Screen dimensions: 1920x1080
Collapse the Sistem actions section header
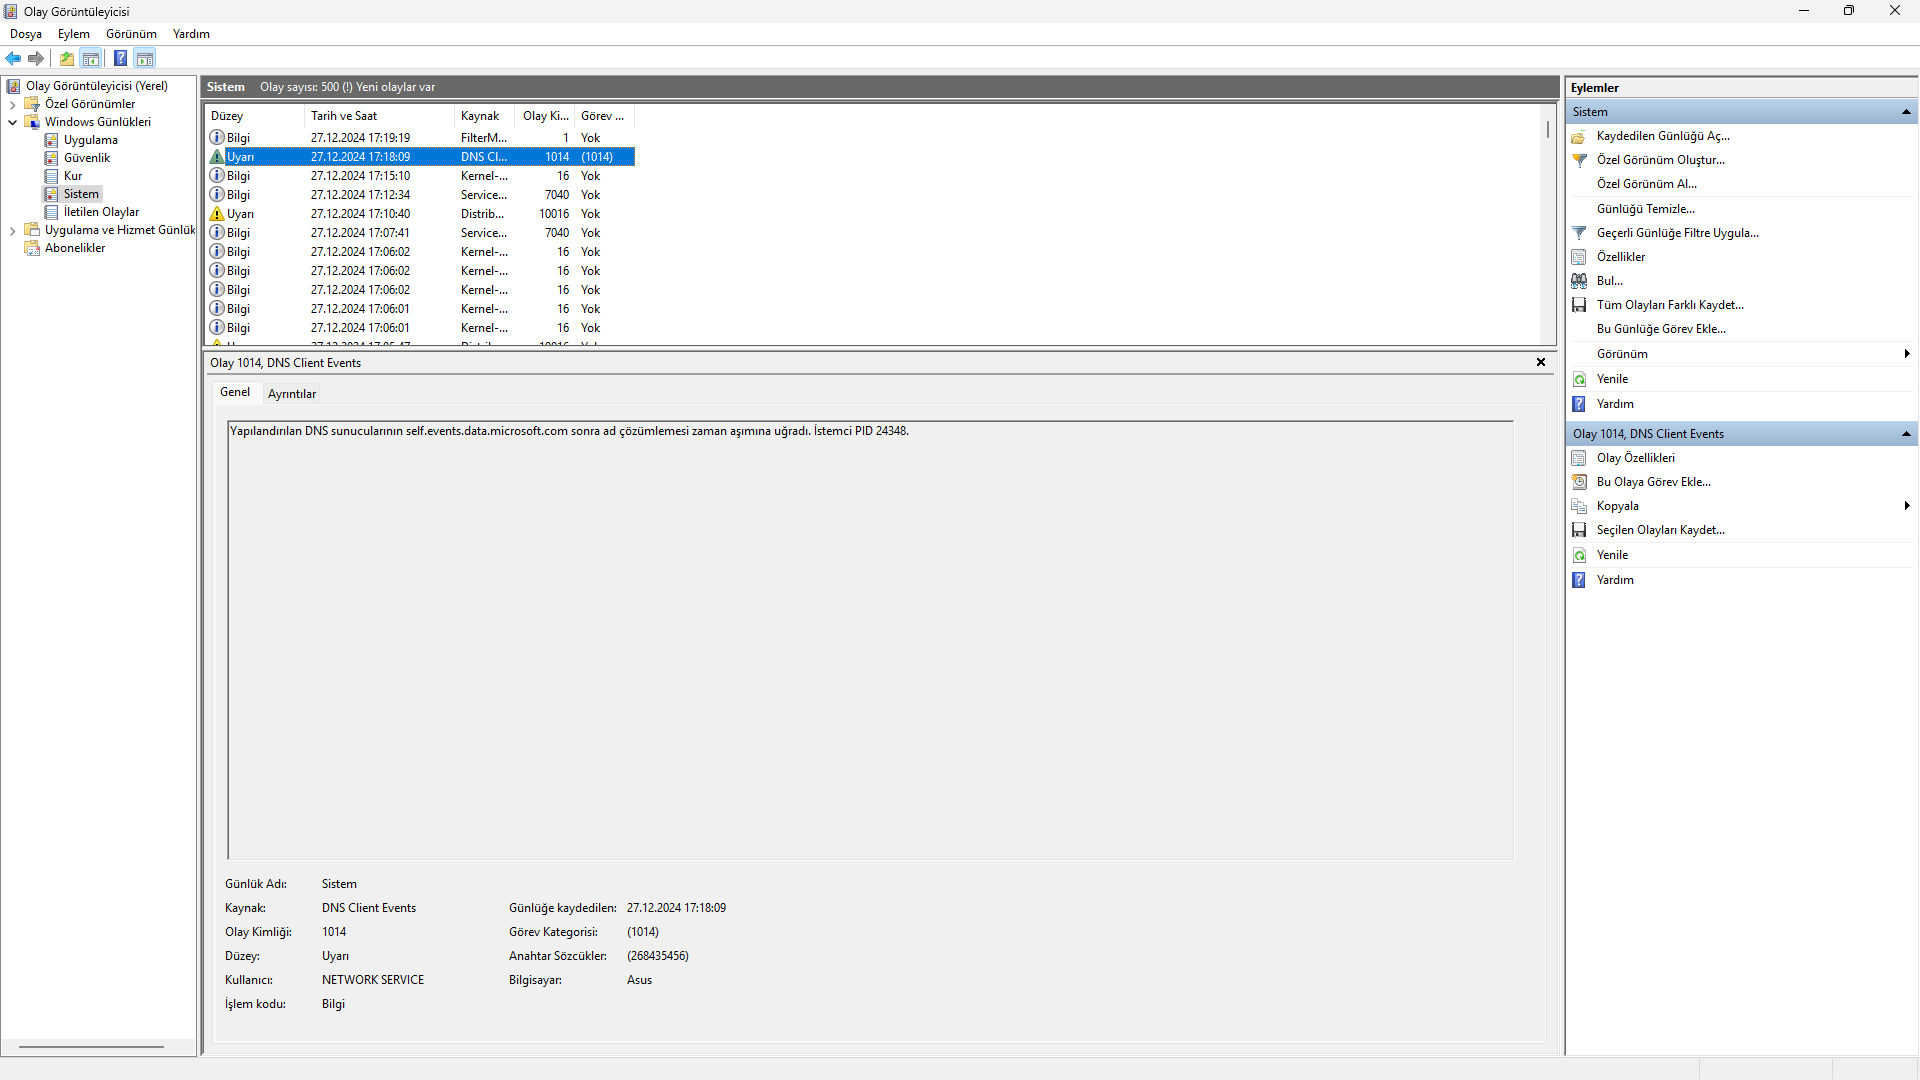[x=1906, y=112]
